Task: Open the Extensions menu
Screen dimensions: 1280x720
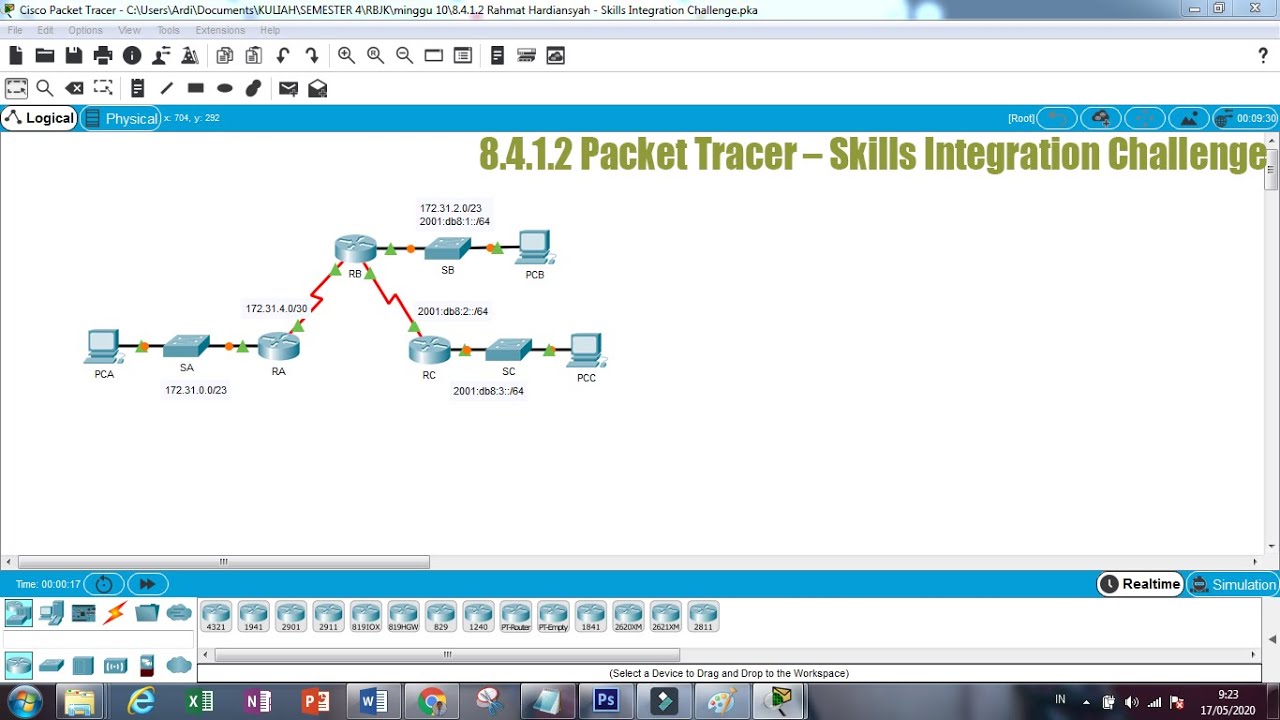Action: click(x=220, y=30)
